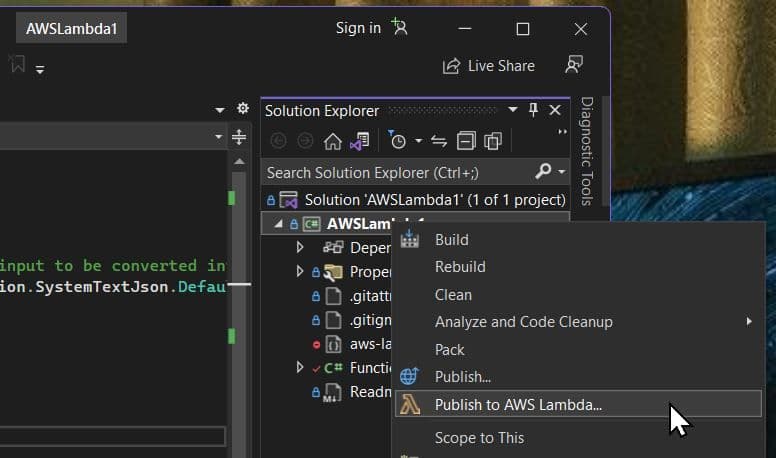Viewport: 776px width, 458px height.
Task: Click Sync with Active Document arrows
Action: coord(438,141)
